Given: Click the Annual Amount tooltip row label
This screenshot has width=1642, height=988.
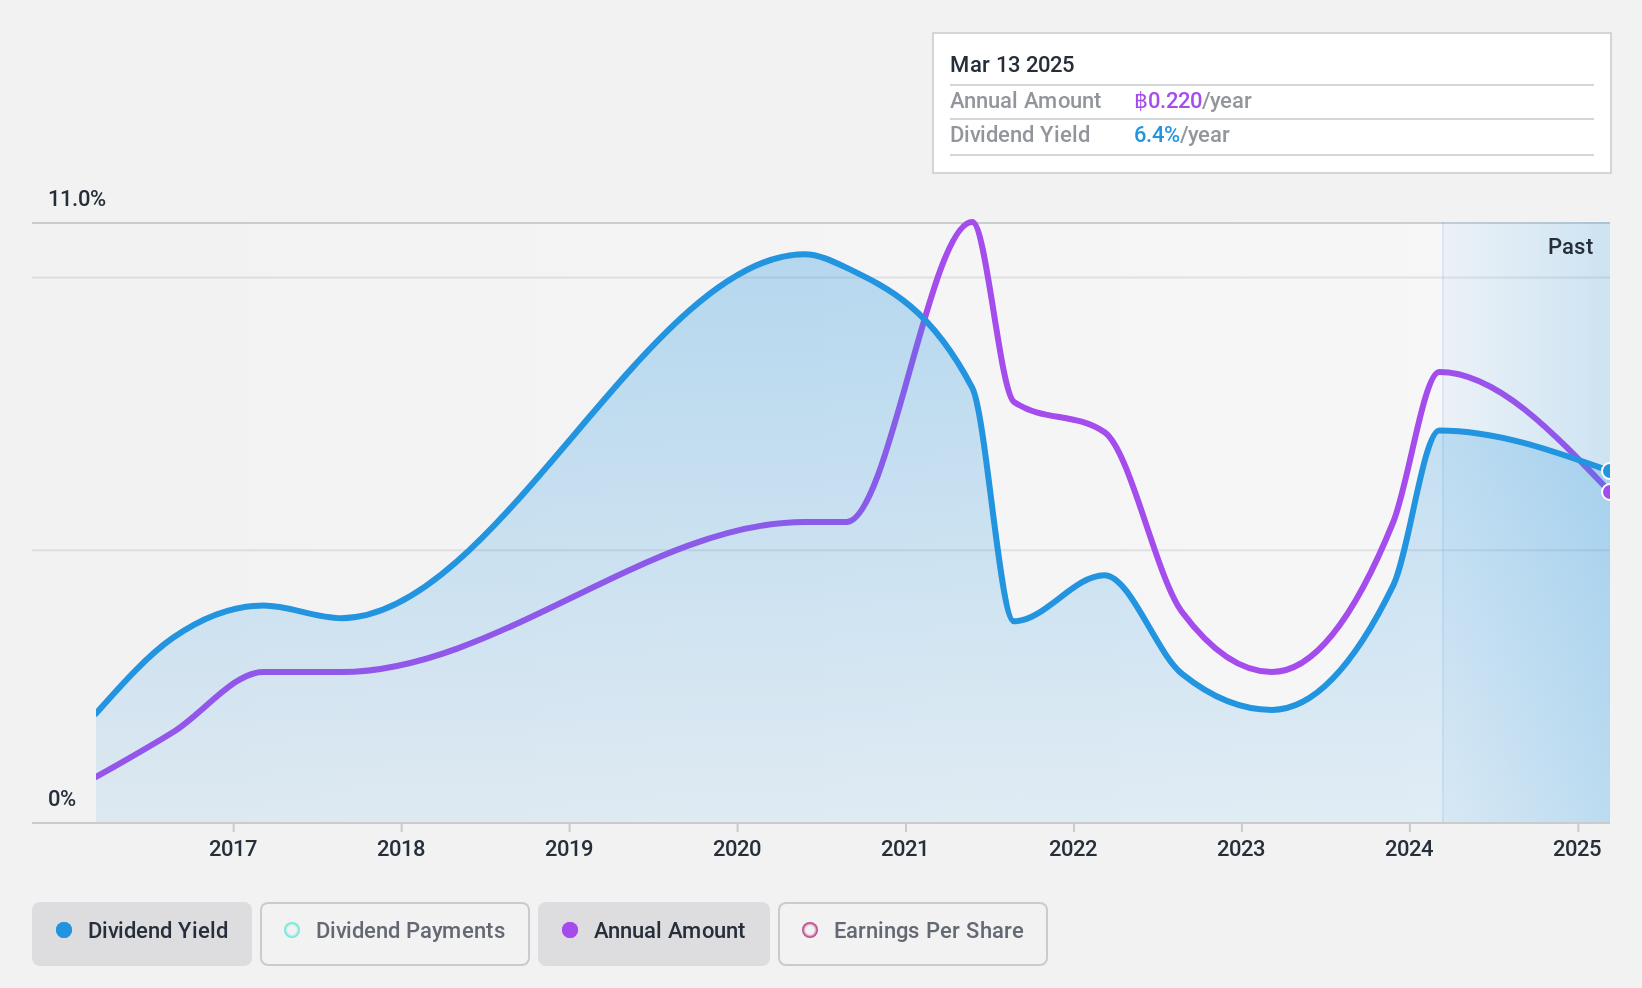Looking at the screenshot, I should (x=1025, y=101).
